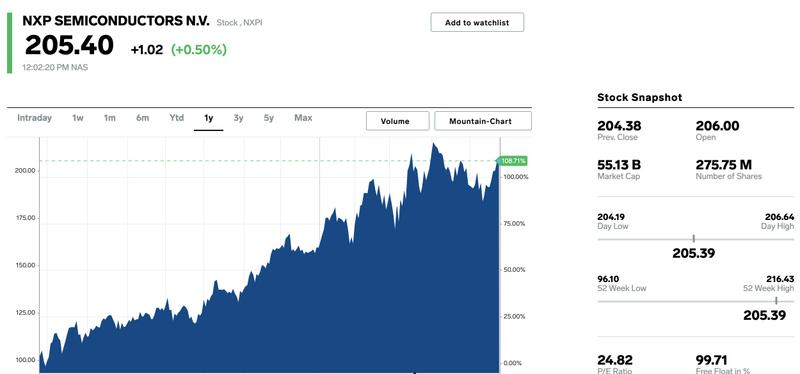Click the 205.40 current price
800x374 pixels.
(69, 45)
